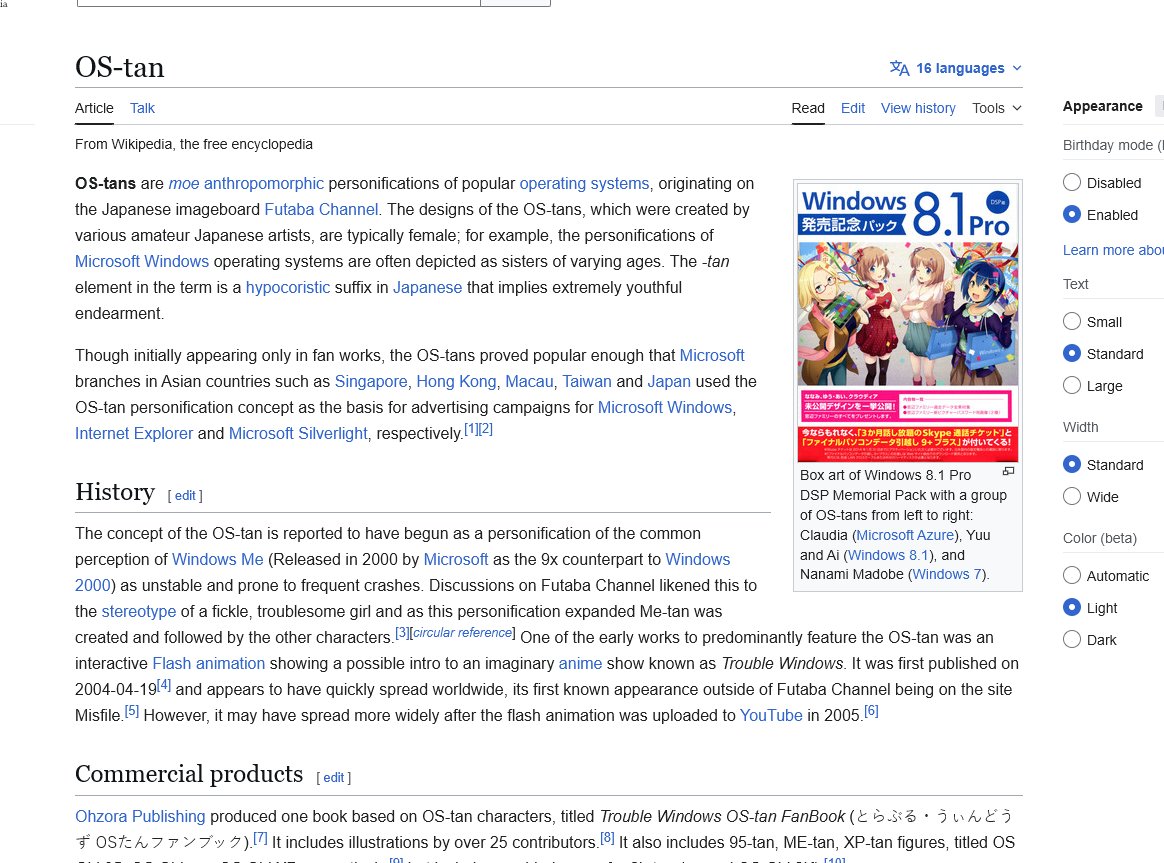Open the YouTube link
The image size is (1164, 863).
point(771,715)
